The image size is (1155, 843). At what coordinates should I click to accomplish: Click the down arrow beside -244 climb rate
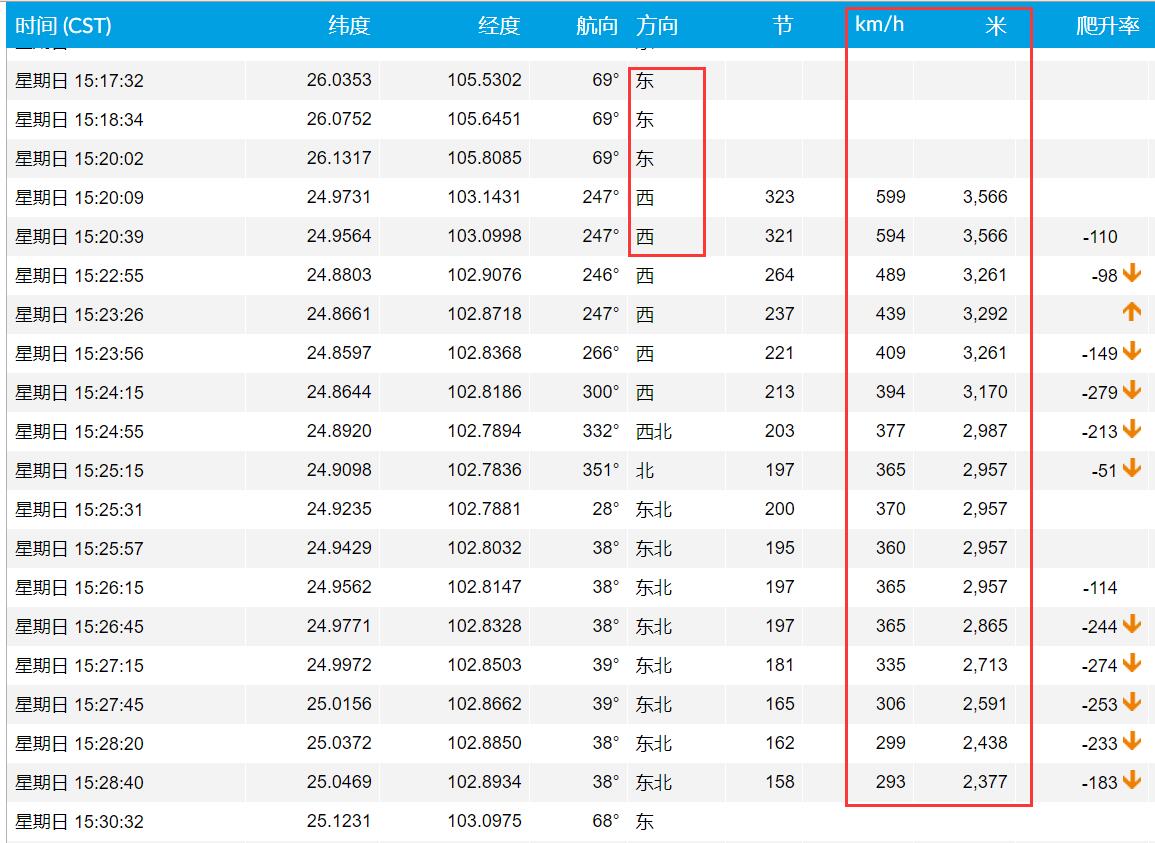point(1131,625)
